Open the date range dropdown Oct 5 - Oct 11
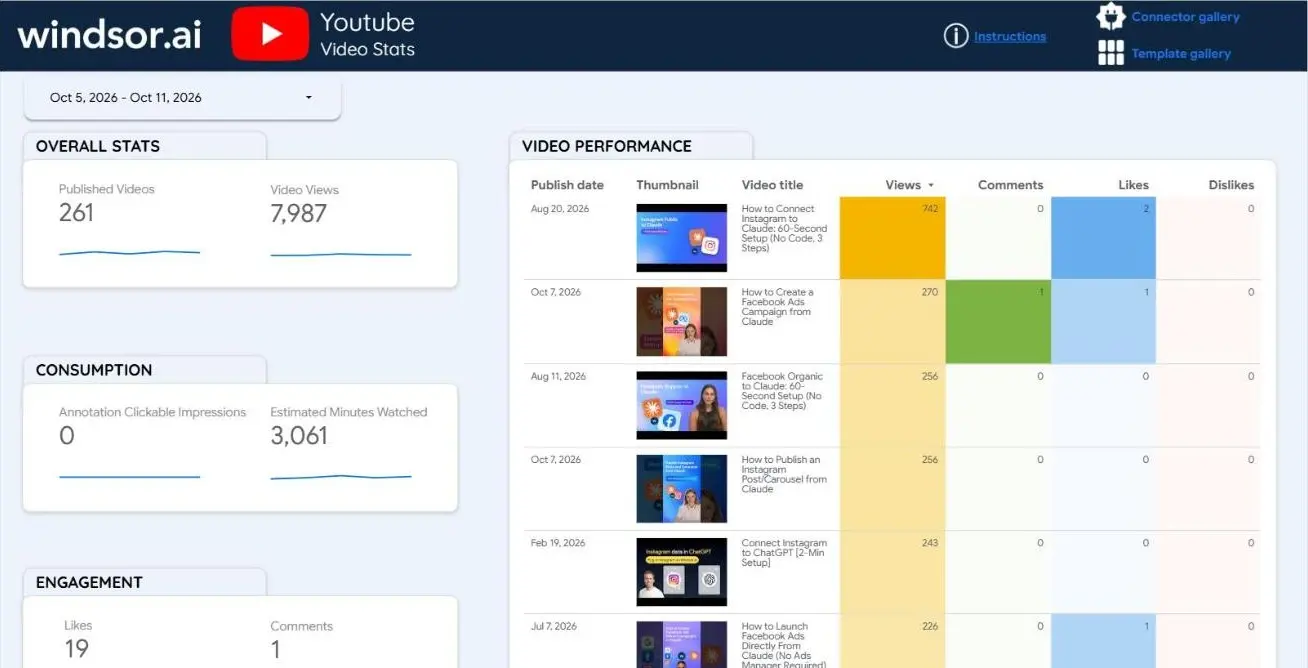 182,98
